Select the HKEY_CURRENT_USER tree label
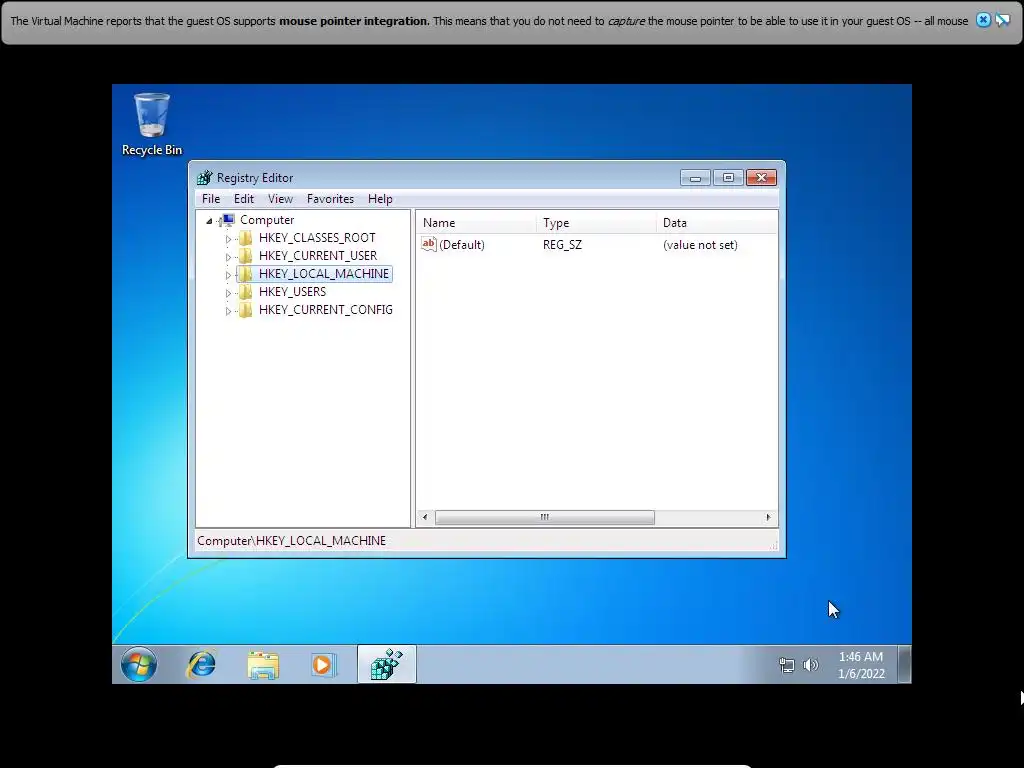The image size is (1024, 768). pos(317,256)
